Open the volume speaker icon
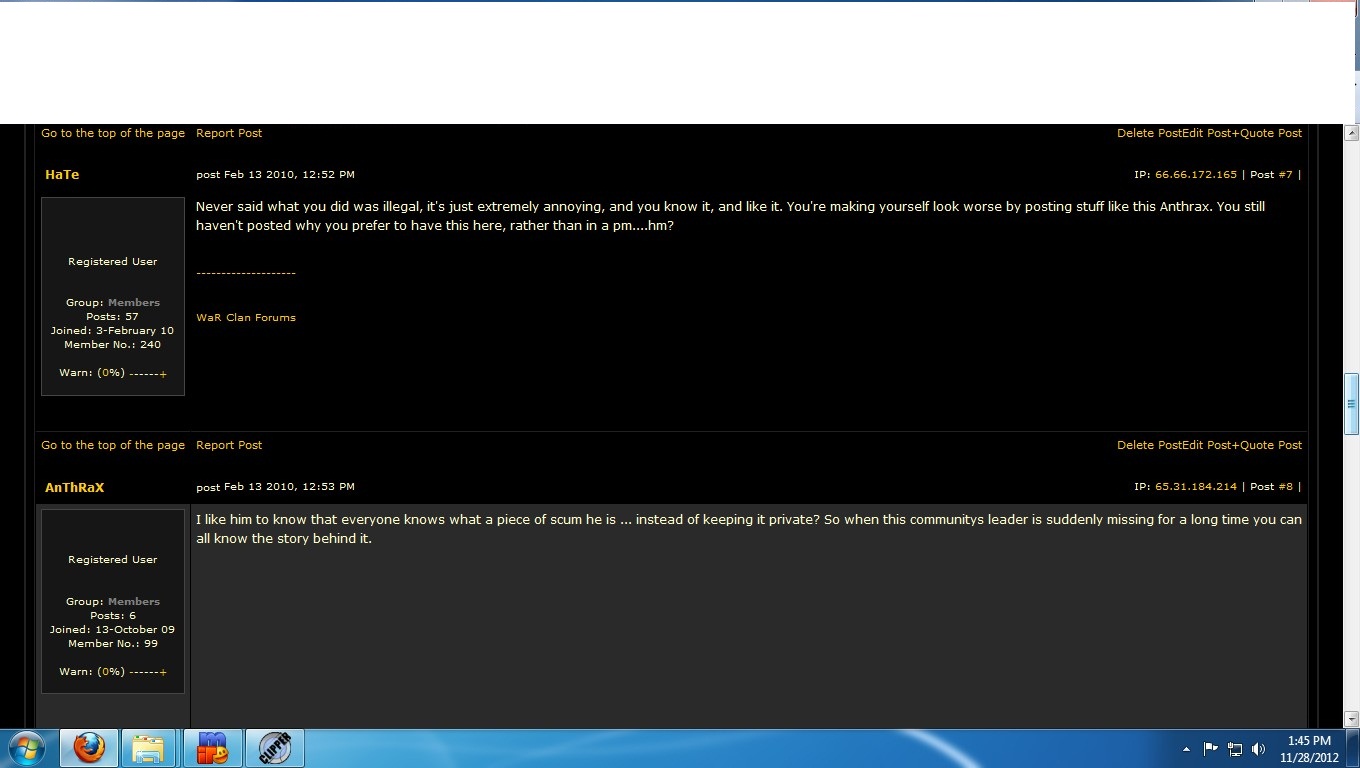Screen dimensions: 1360x768 click(x=1259, y=749)
